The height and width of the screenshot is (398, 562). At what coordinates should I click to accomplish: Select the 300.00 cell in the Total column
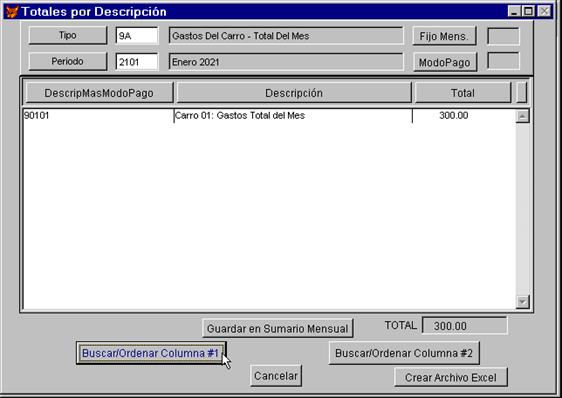pos(464,115)
